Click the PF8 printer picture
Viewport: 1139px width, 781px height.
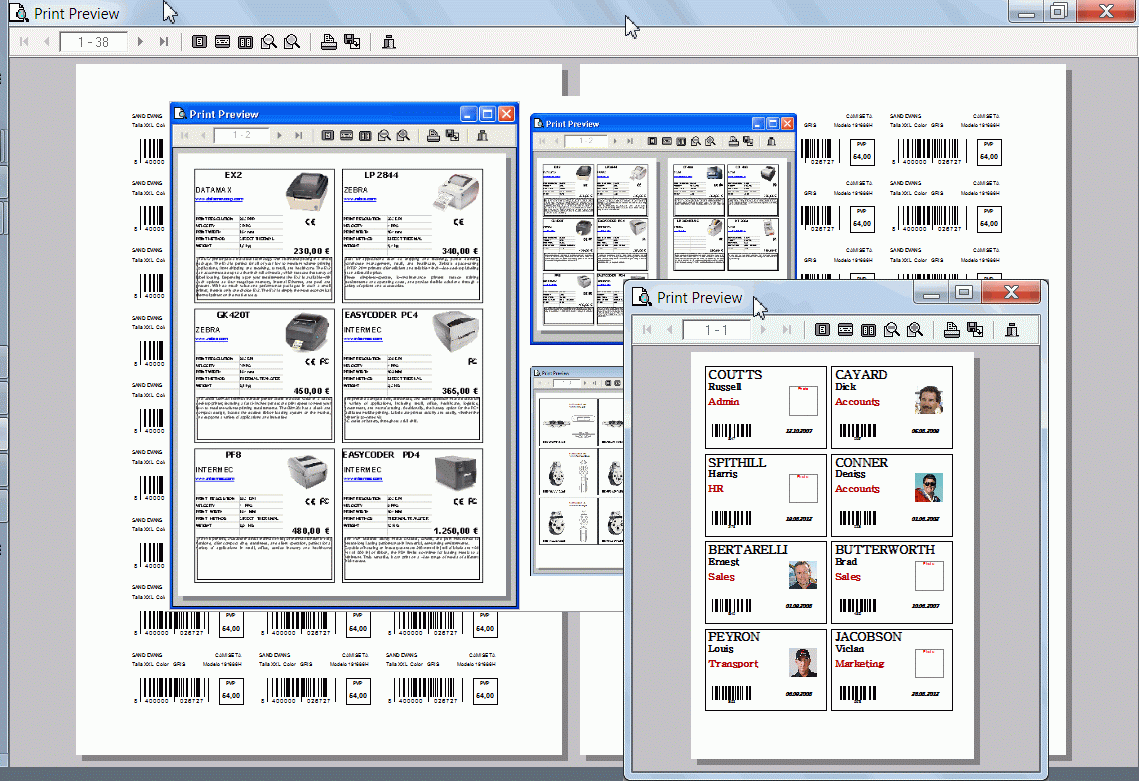click(307, 472)
